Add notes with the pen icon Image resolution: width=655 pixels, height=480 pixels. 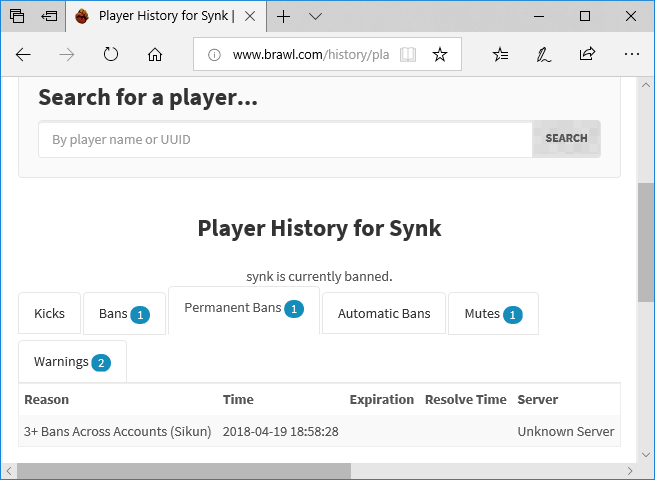point(543,55)
